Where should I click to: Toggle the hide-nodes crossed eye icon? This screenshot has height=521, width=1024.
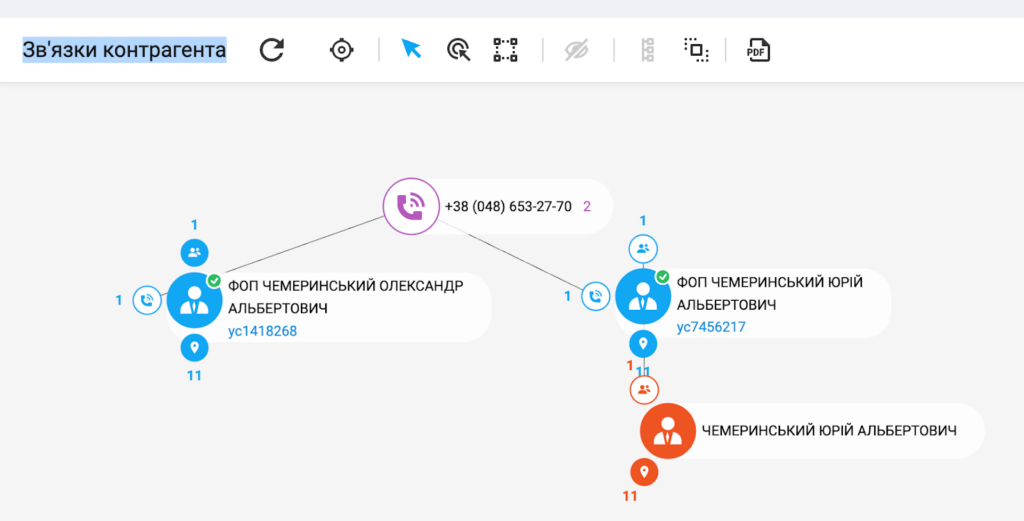[577, 50]
